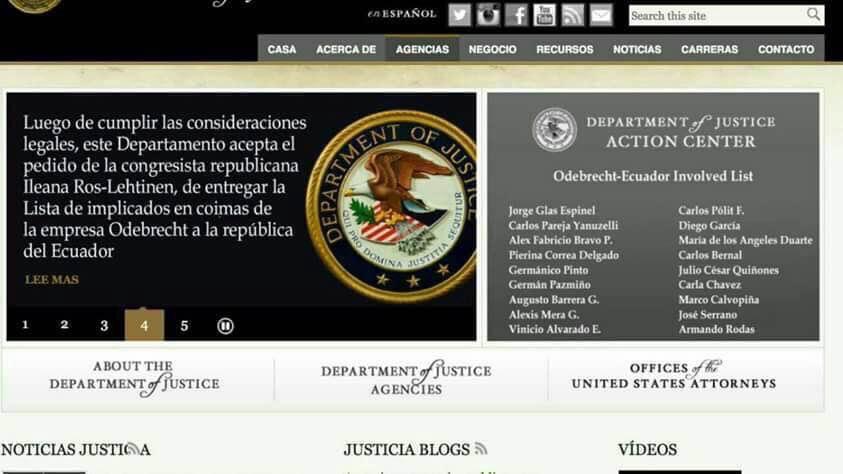Click the name 'Vinicio Alvarado E.'
The image size is (843, 474).
[x=554, y=329]
